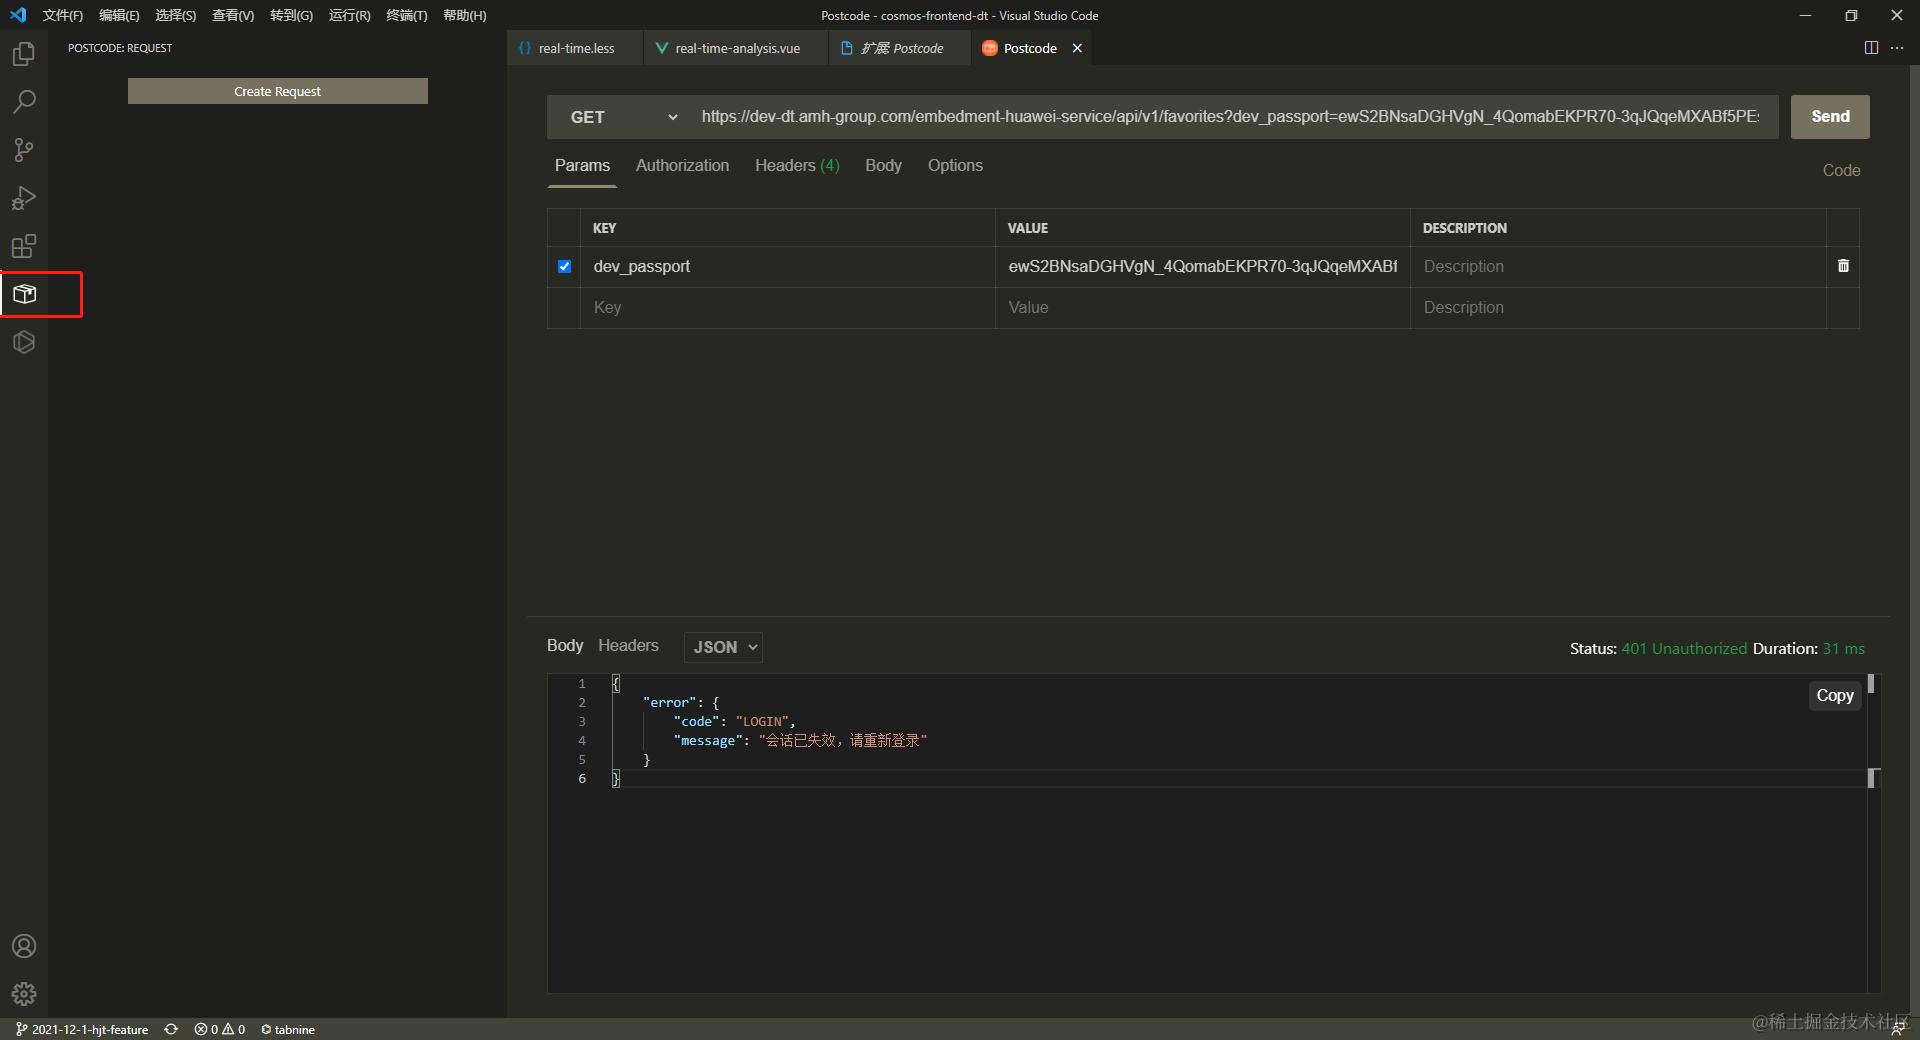
Task: Click the empty Value field in new row
Action: [1203, 308]
